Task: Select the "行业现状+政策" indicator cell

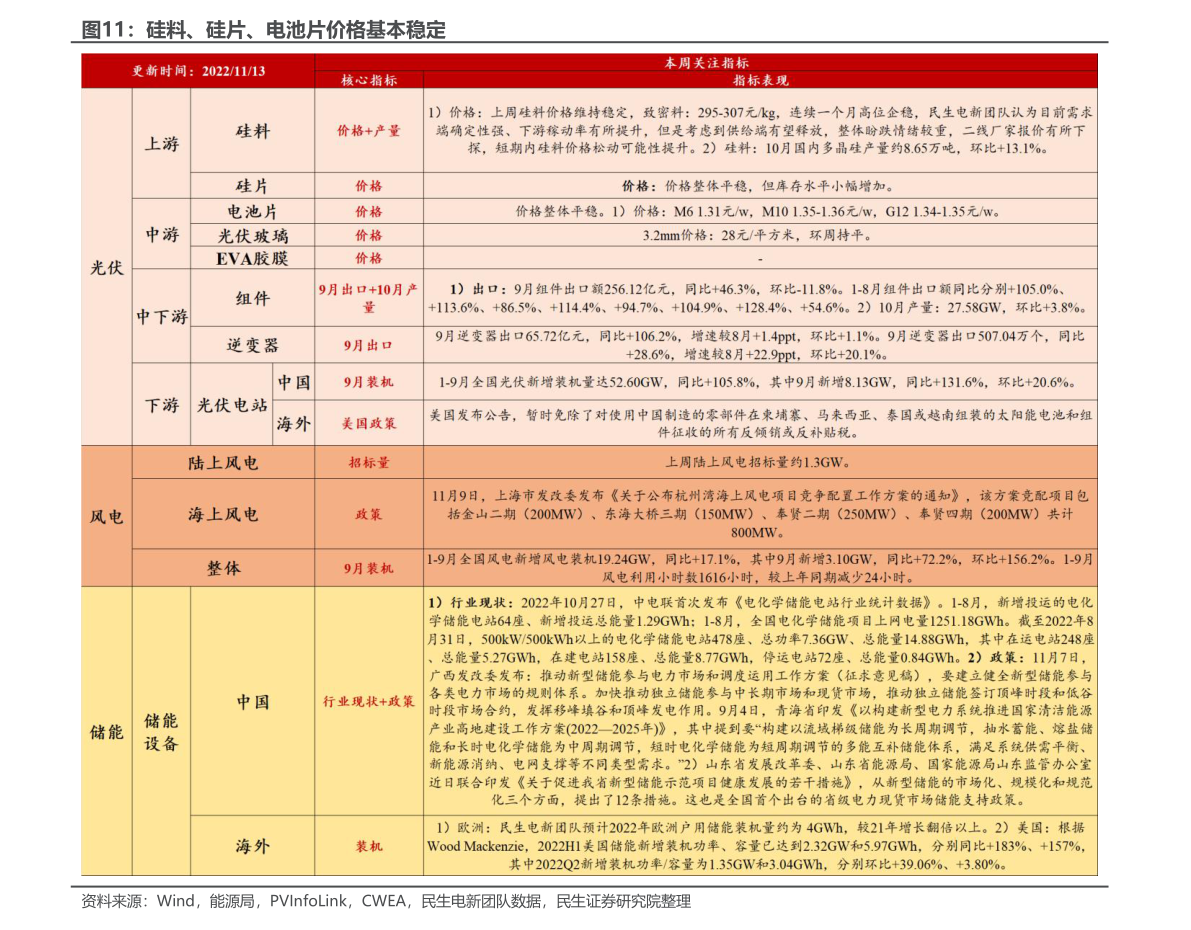Action: click(368, 701)
